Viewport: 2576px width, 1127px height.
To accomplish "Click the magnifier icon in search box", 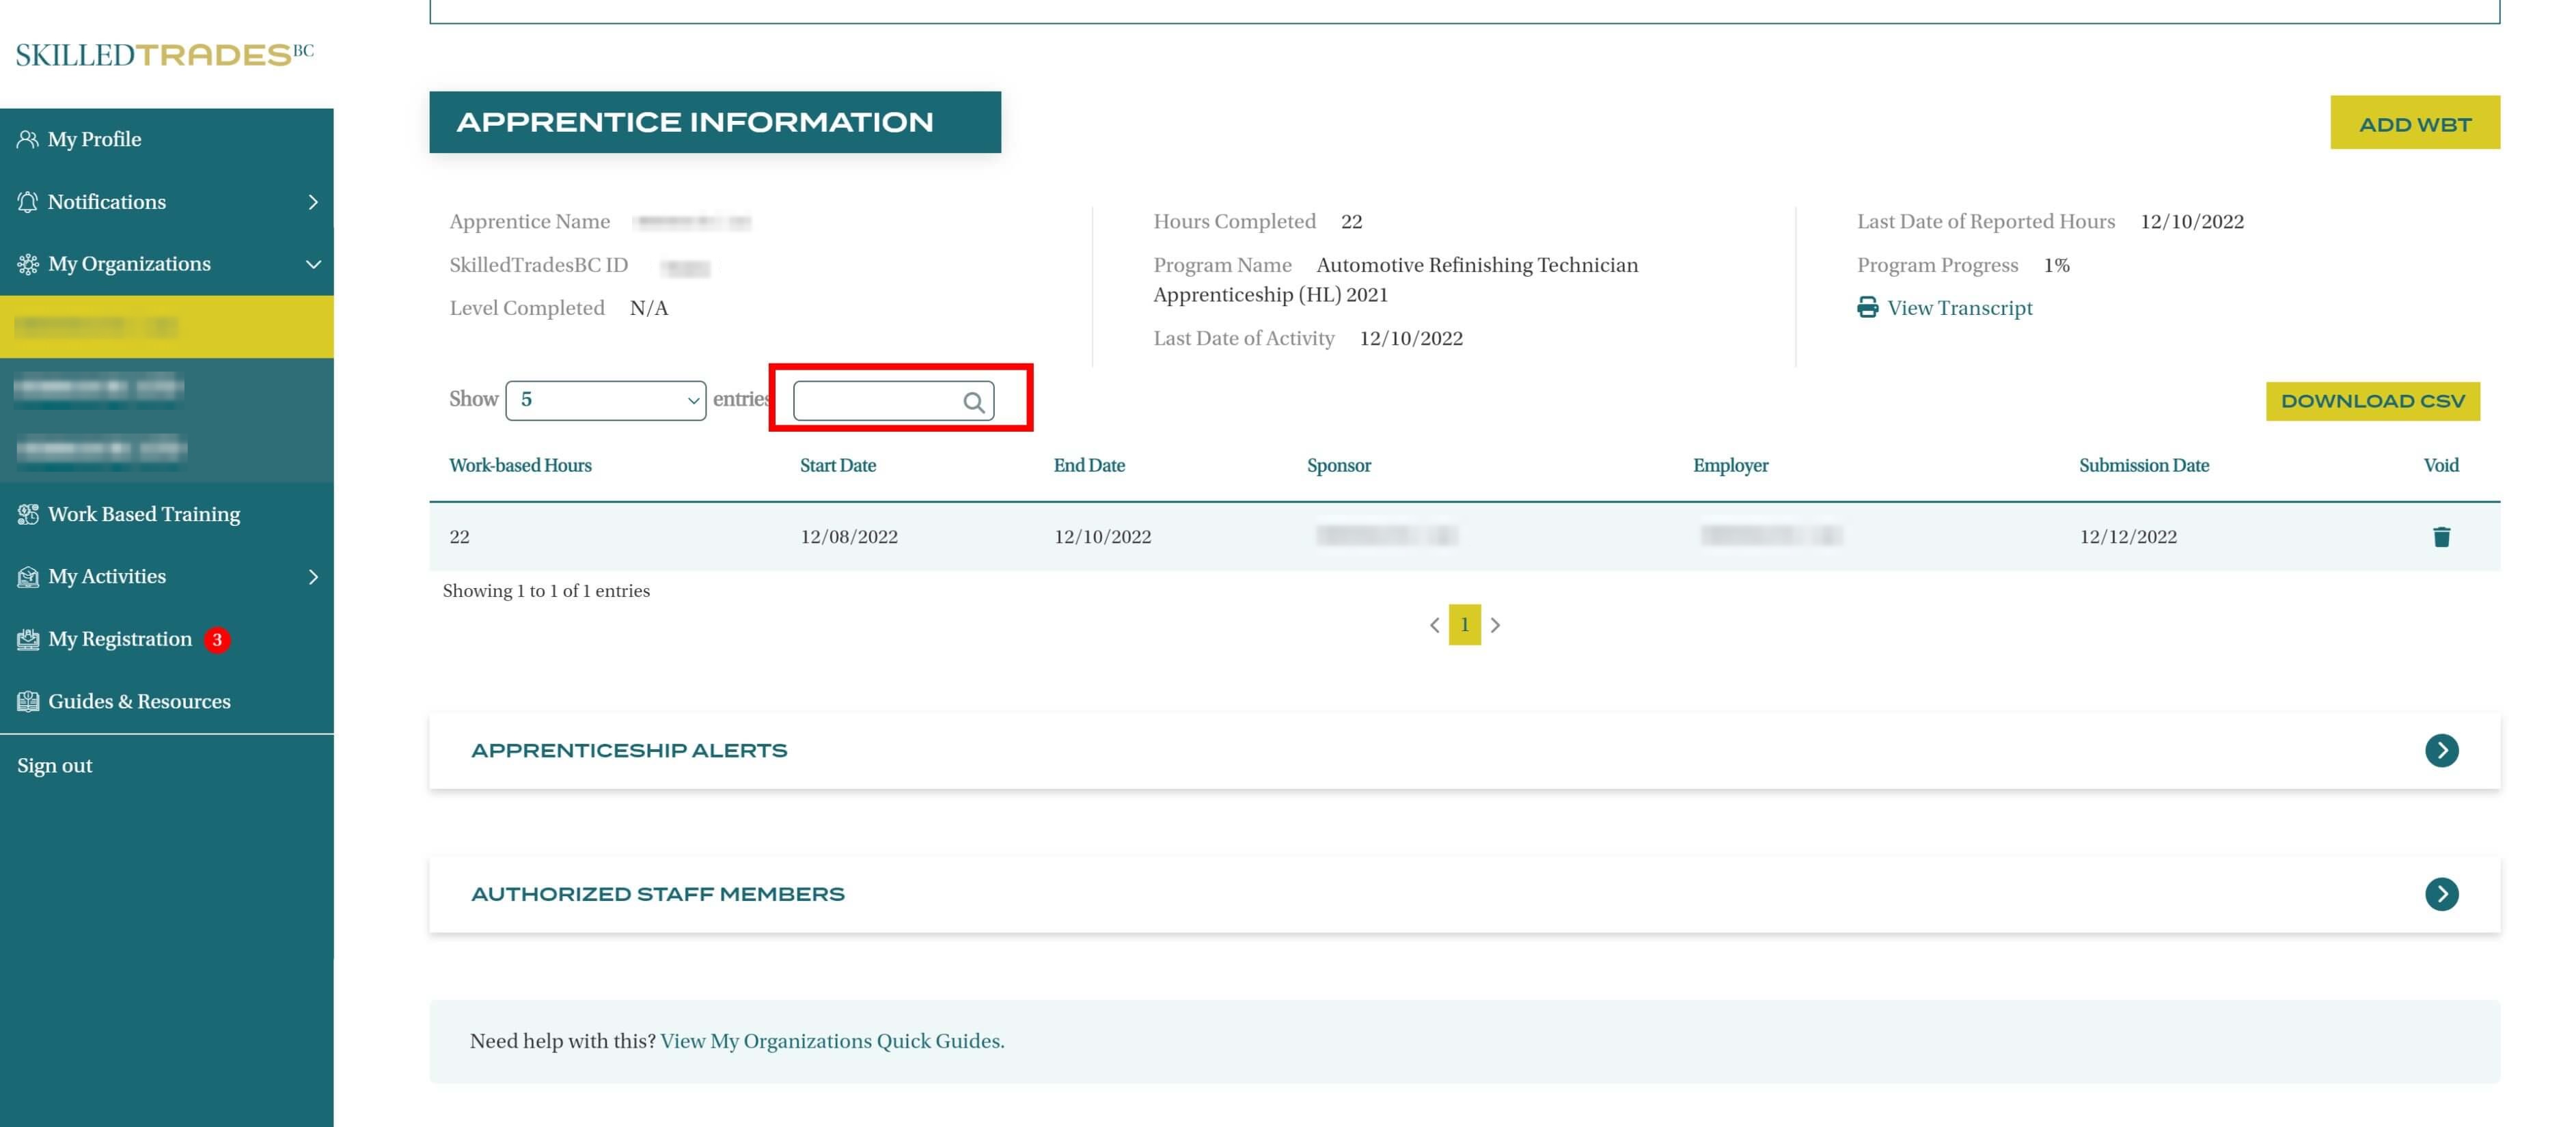I will pyautogui.click(x=973, y=402).
